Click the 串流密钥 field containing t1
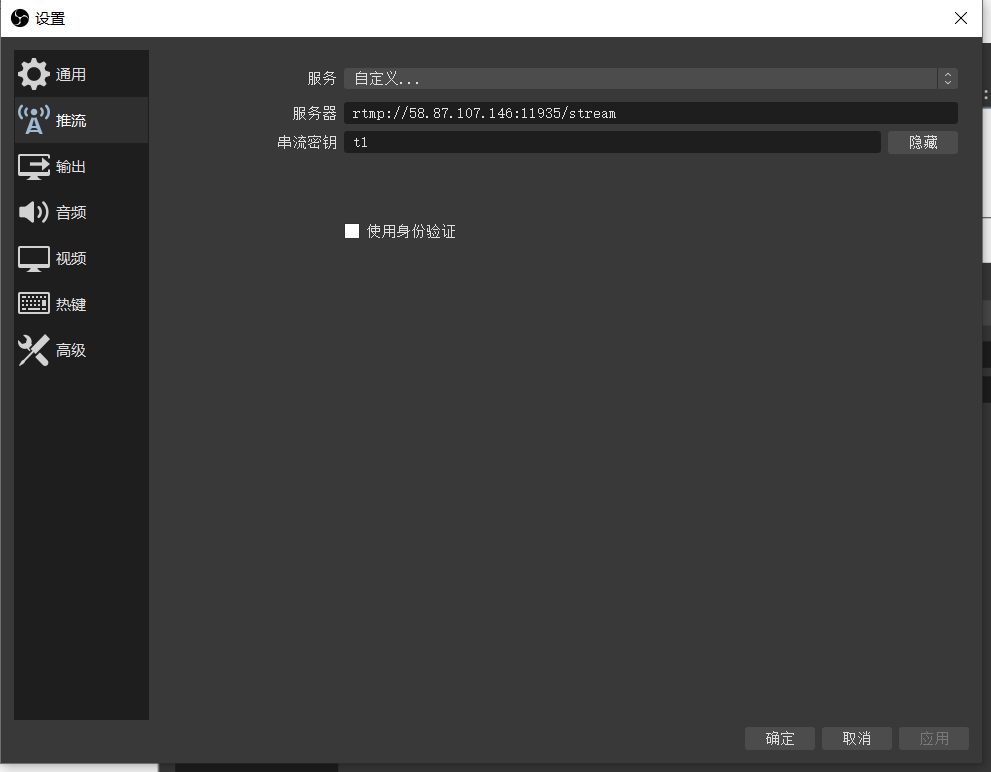Image resolution: width=991 pixels, height=772 pixels. click(612, 142)
